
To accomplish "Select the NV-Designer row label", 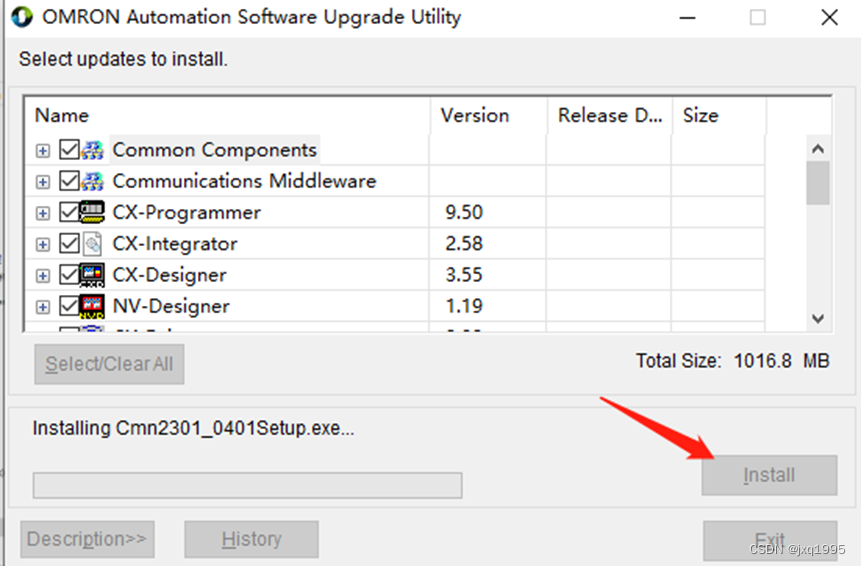I will (171, 306).
